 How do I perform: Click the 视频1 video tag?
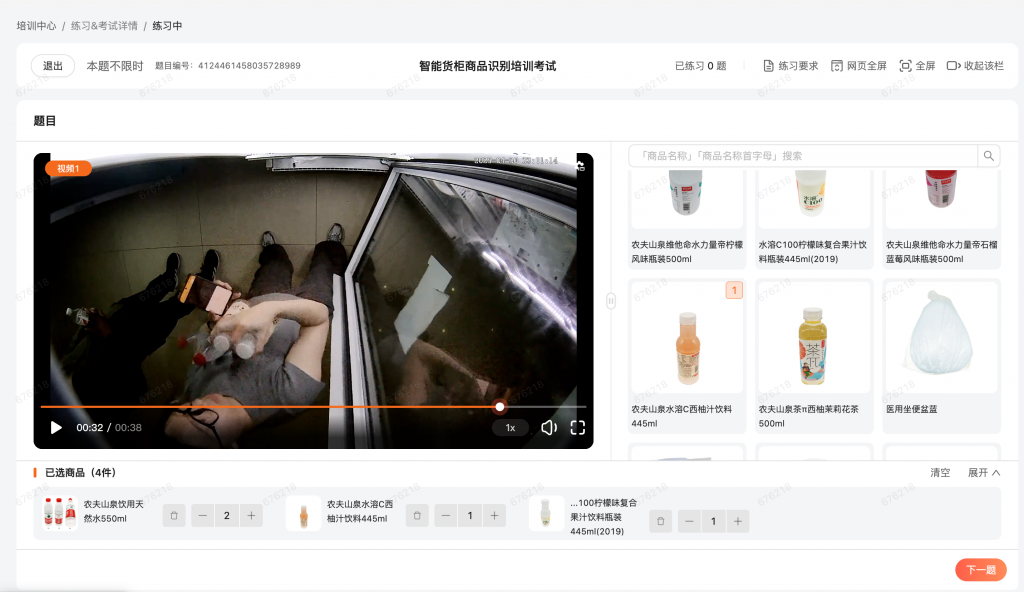[x=68, y=168]
